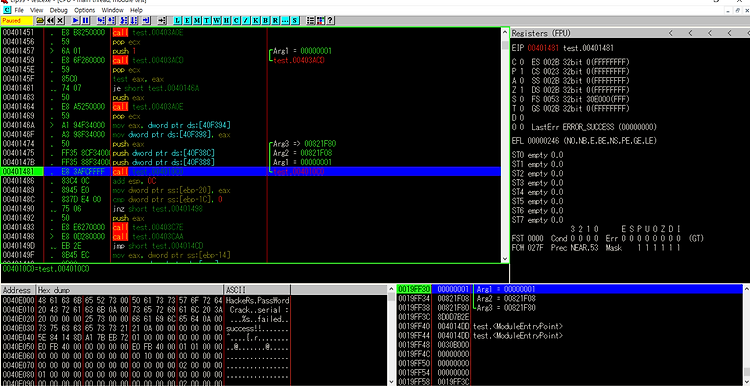Click the disassembly scrollbar down arrow
Screen dimensions: 750x386
point(505,258)
